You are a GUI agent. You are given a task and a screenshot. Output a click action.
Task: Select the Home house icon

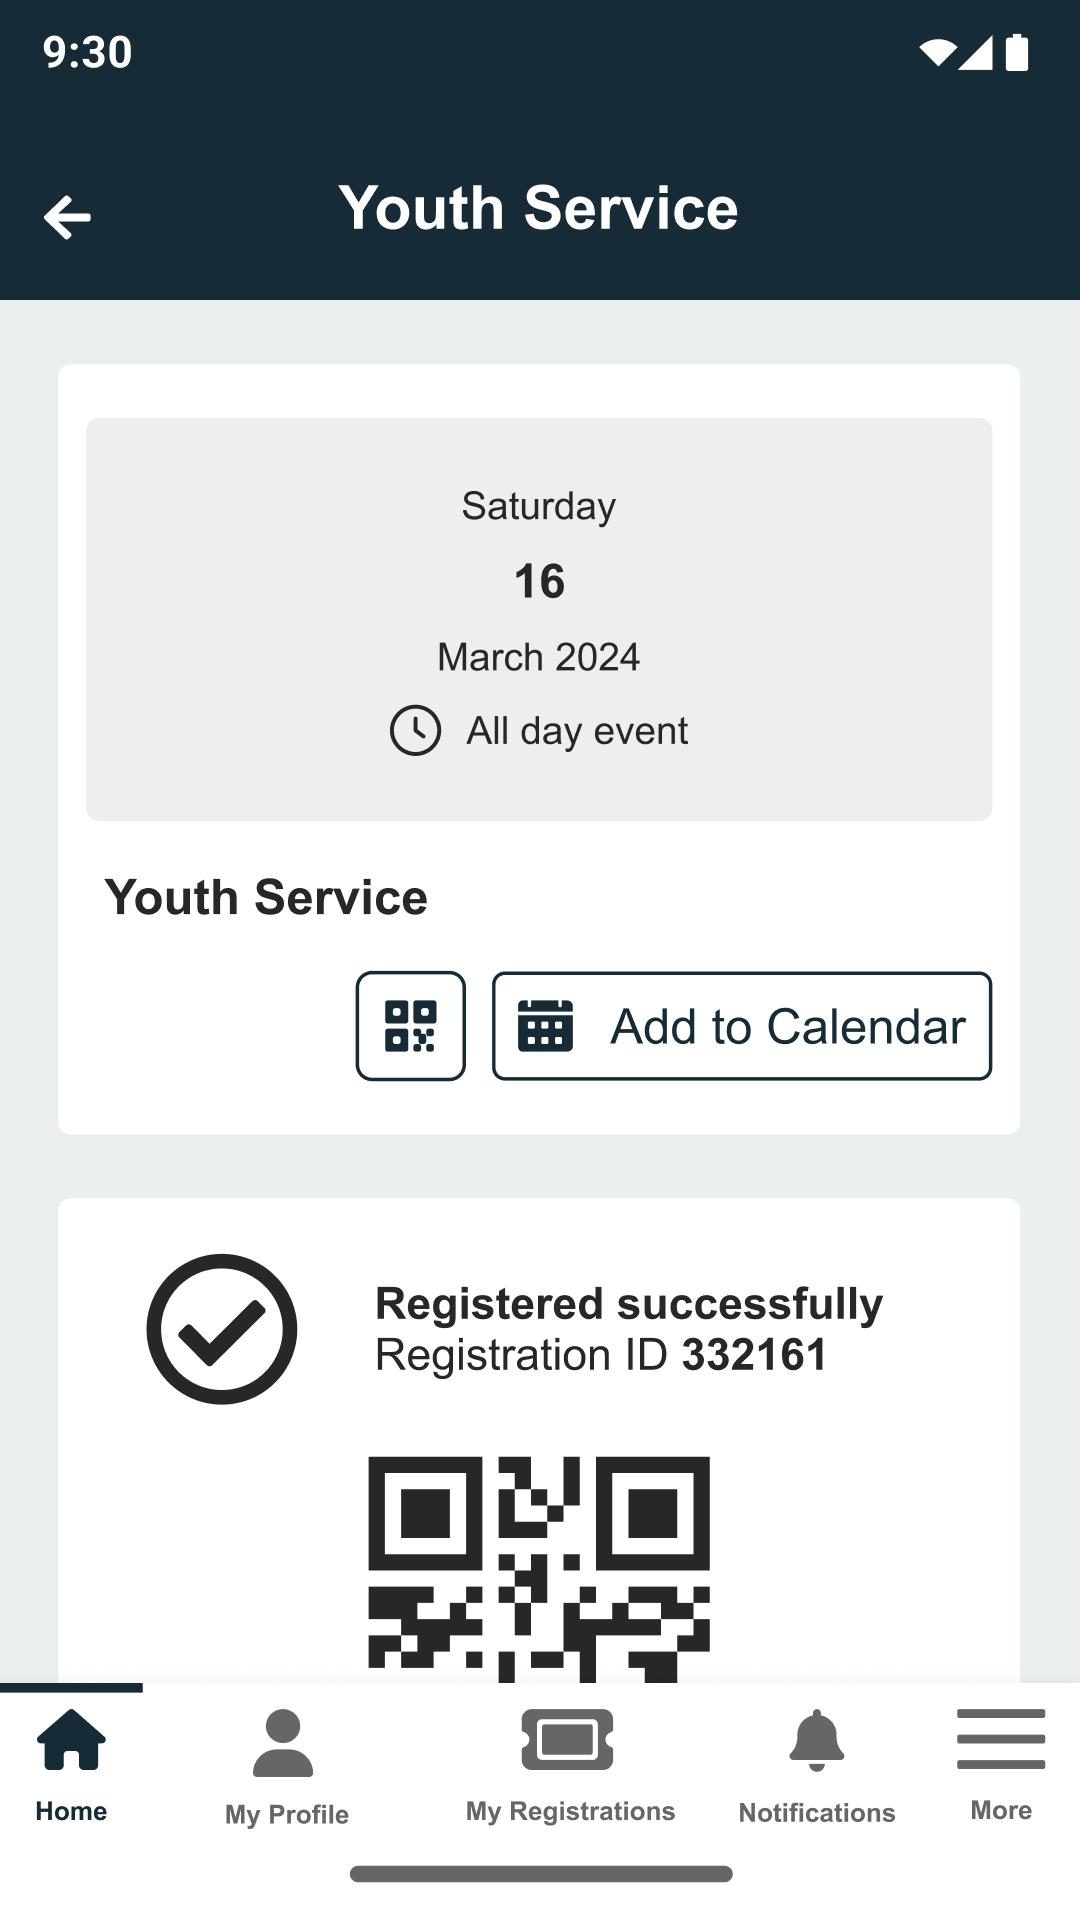71,1739
